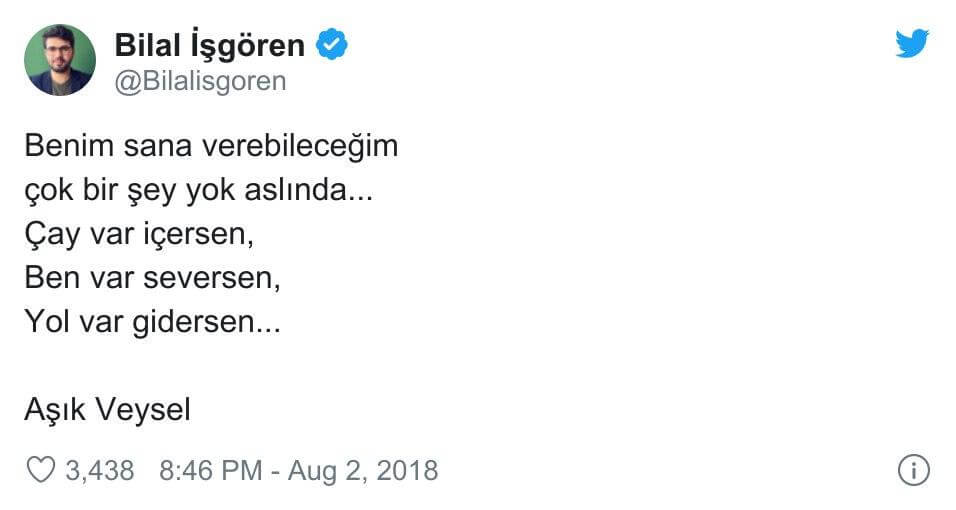Viewport: 956px width, 510px height.
Task: Click the word "Yol" in the tweet
Action: pyautogui.click(x=47, y=323)
